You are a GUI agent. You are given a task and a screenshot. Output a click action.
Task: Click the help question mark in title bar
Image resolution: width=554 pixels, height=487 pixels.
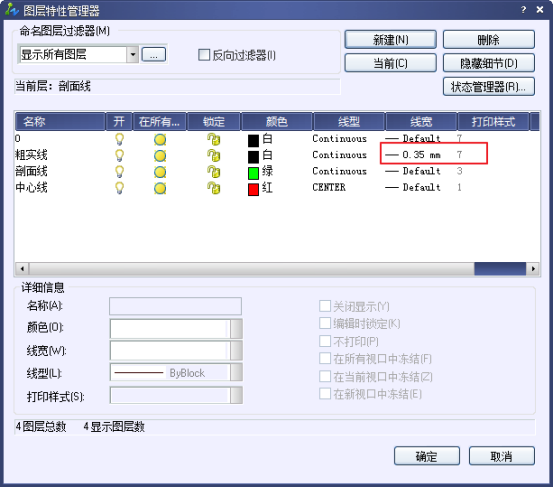[523, 10]
